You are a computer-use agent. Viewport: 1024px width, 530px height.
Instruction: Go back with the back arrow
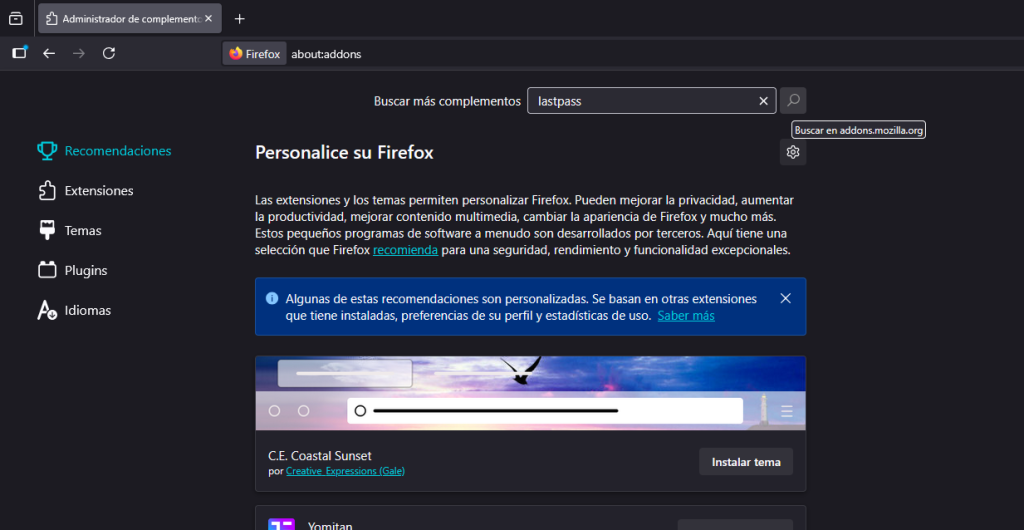[49, 53]
